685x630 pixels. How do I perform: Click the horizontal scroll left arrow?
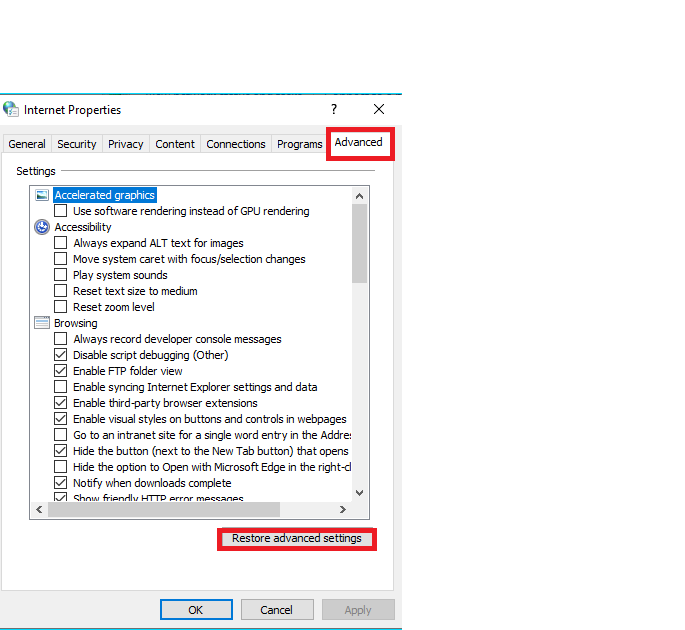[x=39, y=509]
